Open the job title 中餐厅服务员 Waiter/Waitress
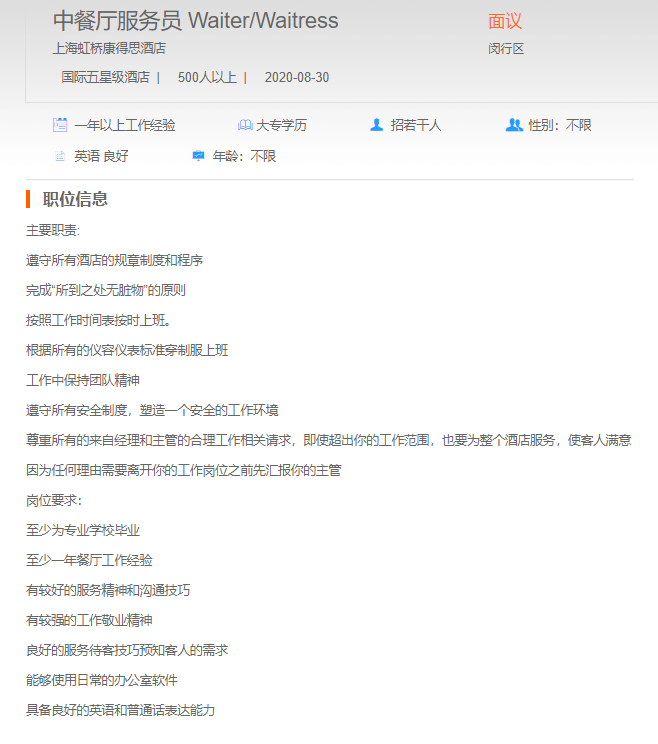Viewport: 658px width, 744px height. [195, 21]
